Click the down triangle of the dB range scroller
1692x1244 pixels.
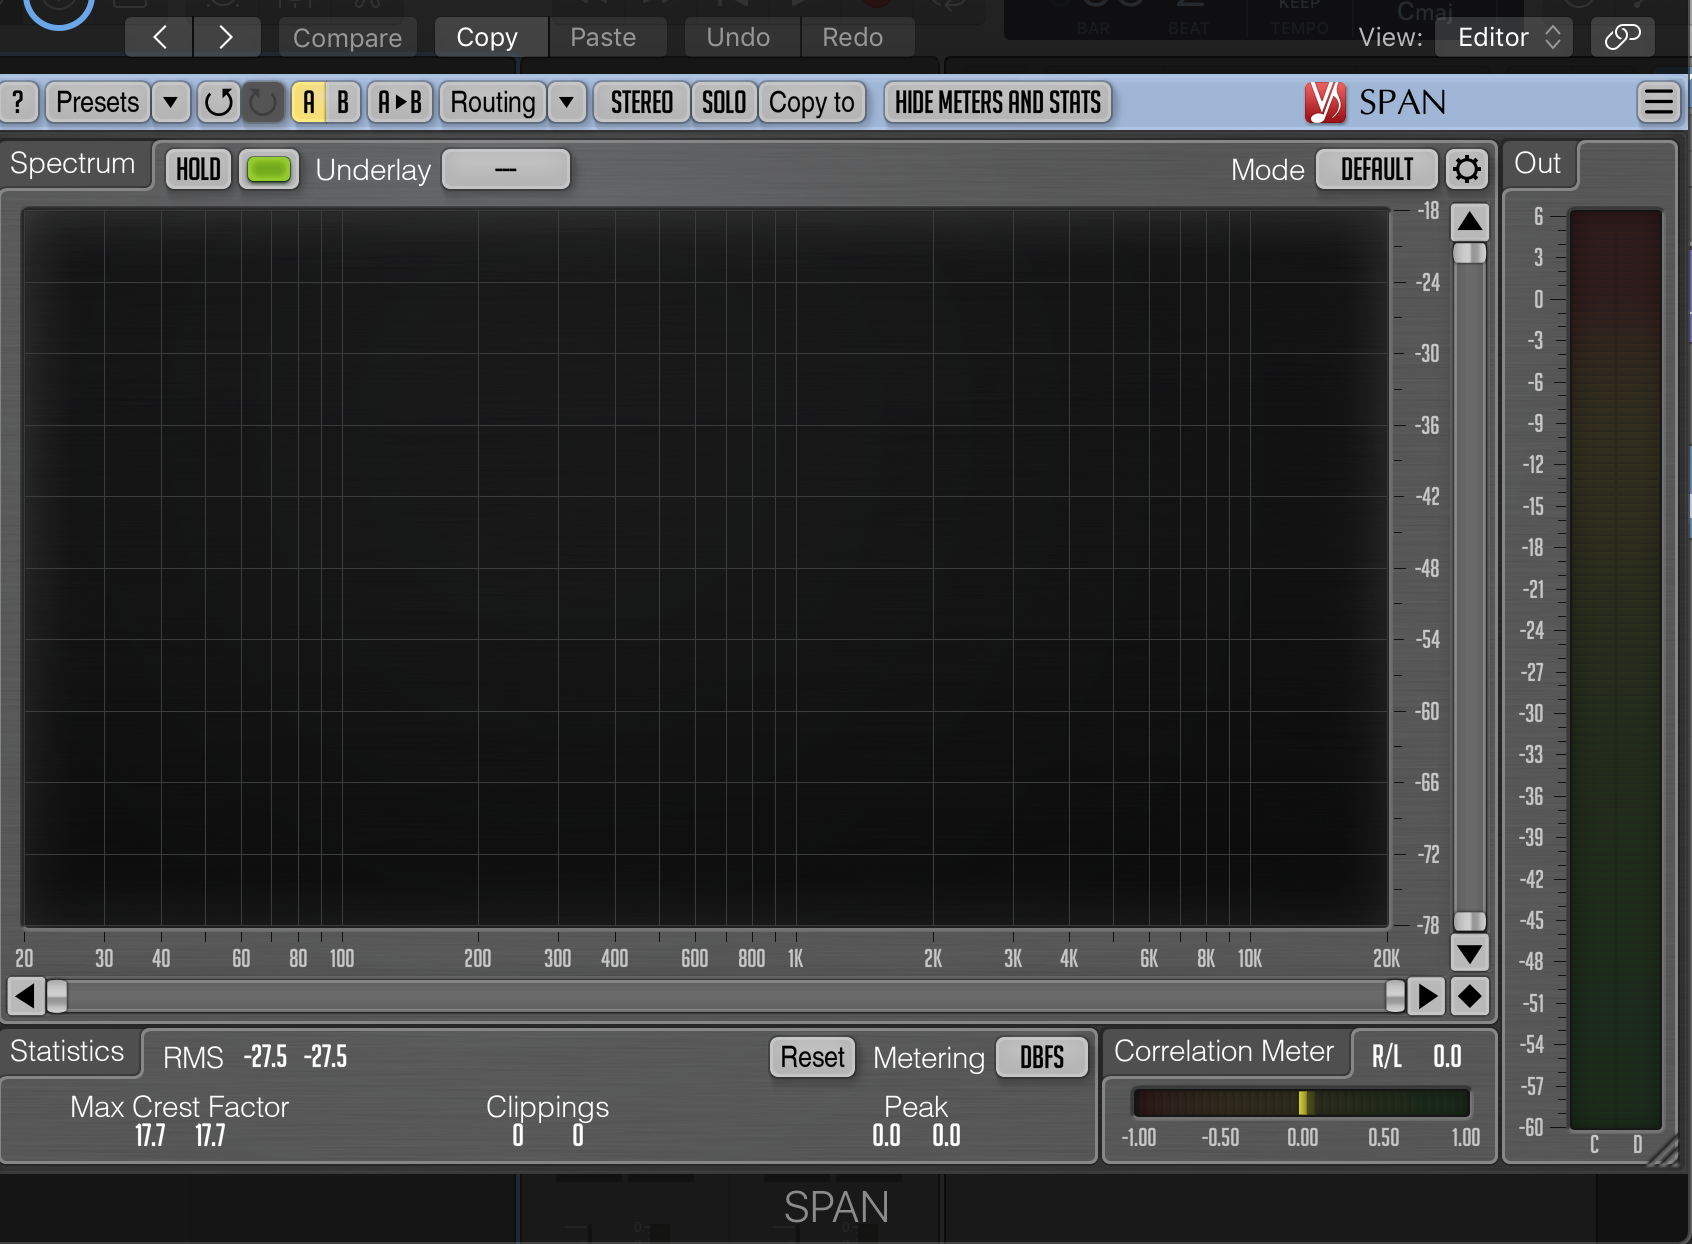1469,953
